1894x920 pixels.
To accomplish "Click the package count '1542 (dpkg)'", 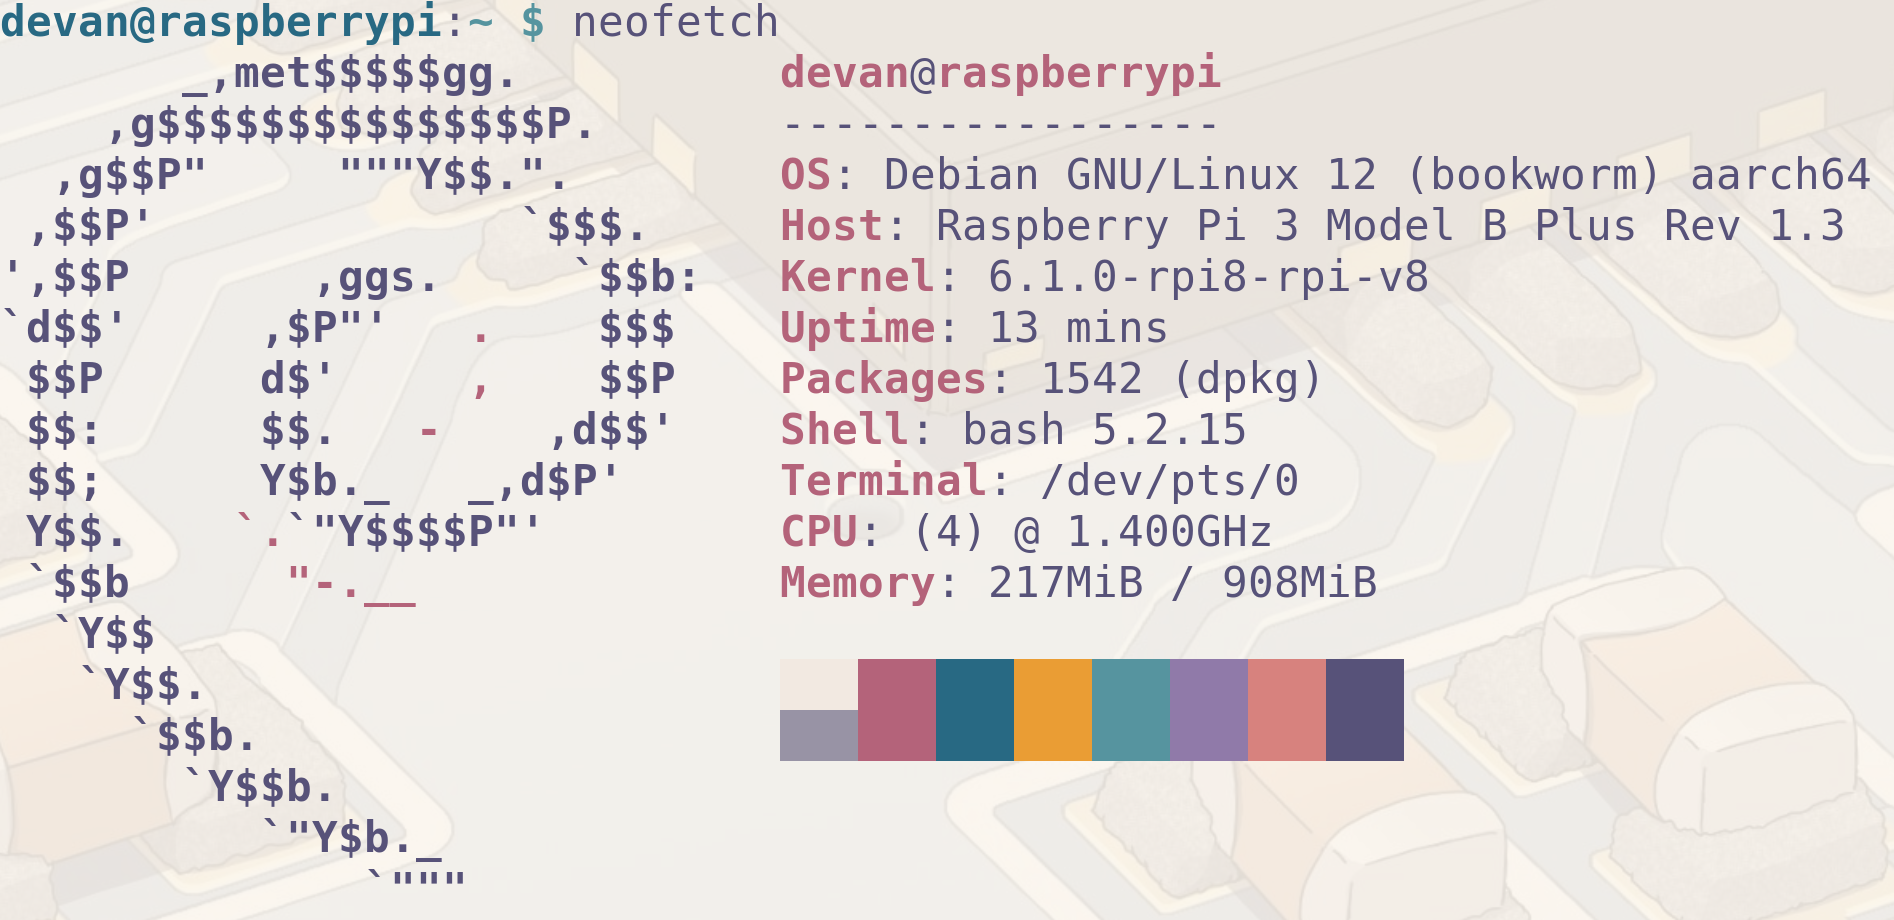I will click(1182, 381).
